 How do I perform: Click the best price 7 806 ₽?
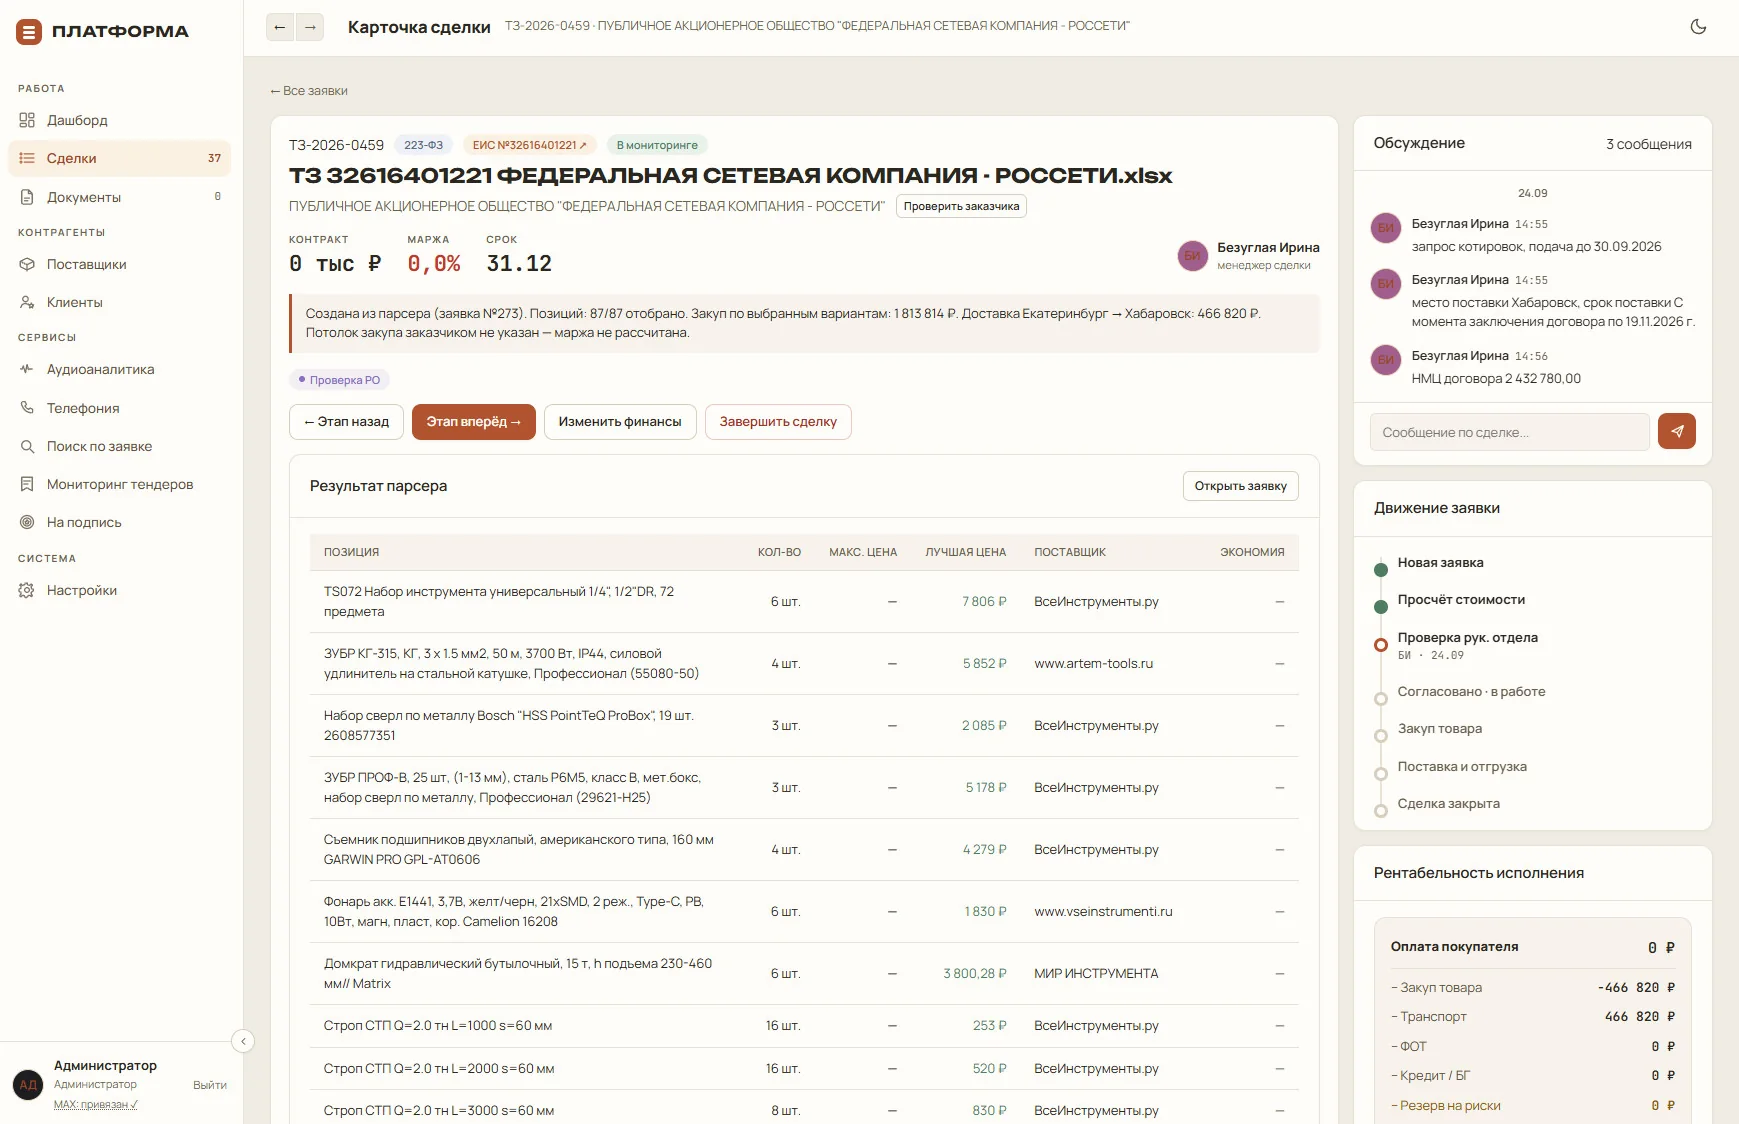[984, 602]
